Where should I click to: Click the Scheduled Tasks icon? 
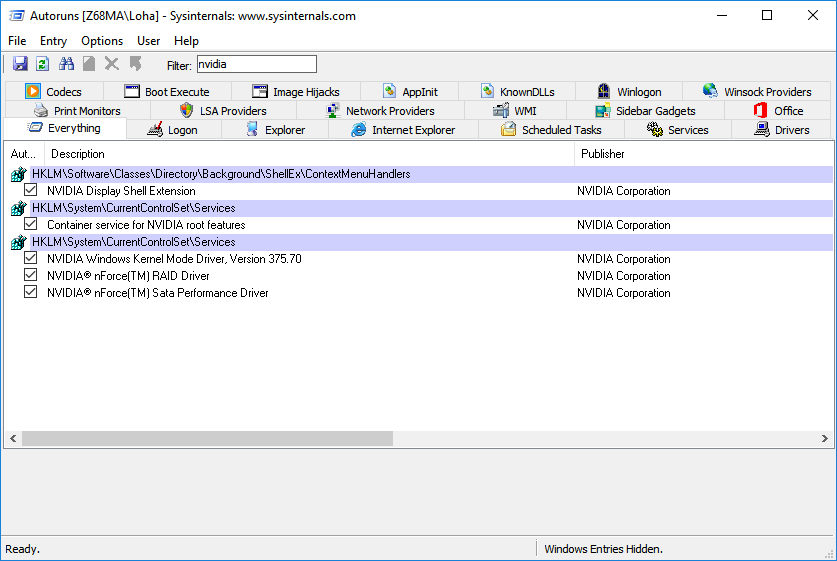tap(509, 130)
